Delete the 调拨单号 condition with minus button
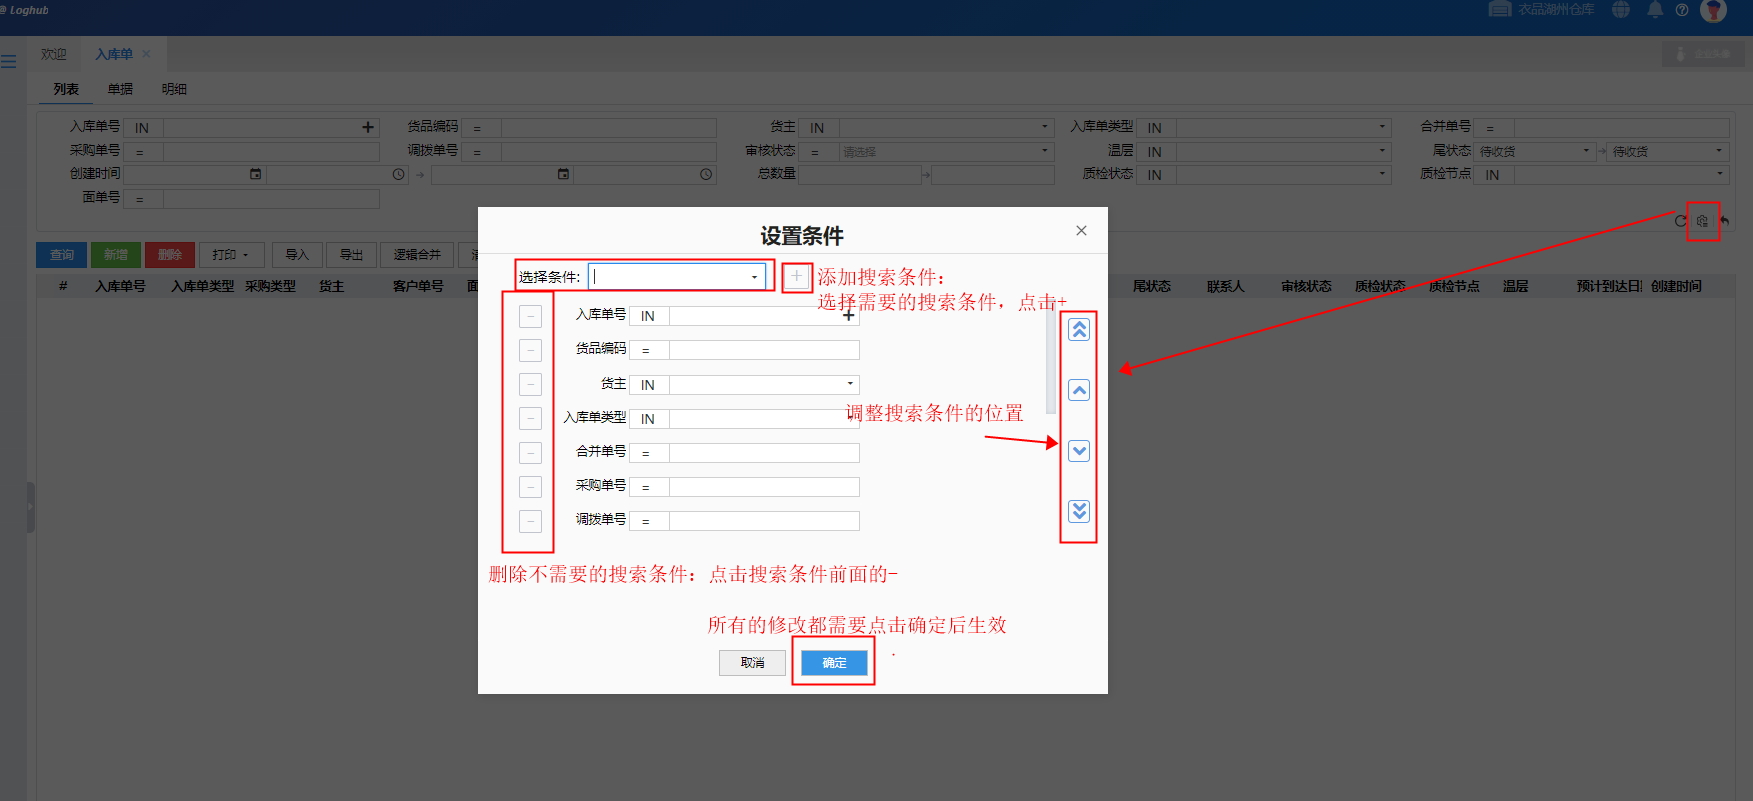 pyautogui.click(x=530, y=521)
